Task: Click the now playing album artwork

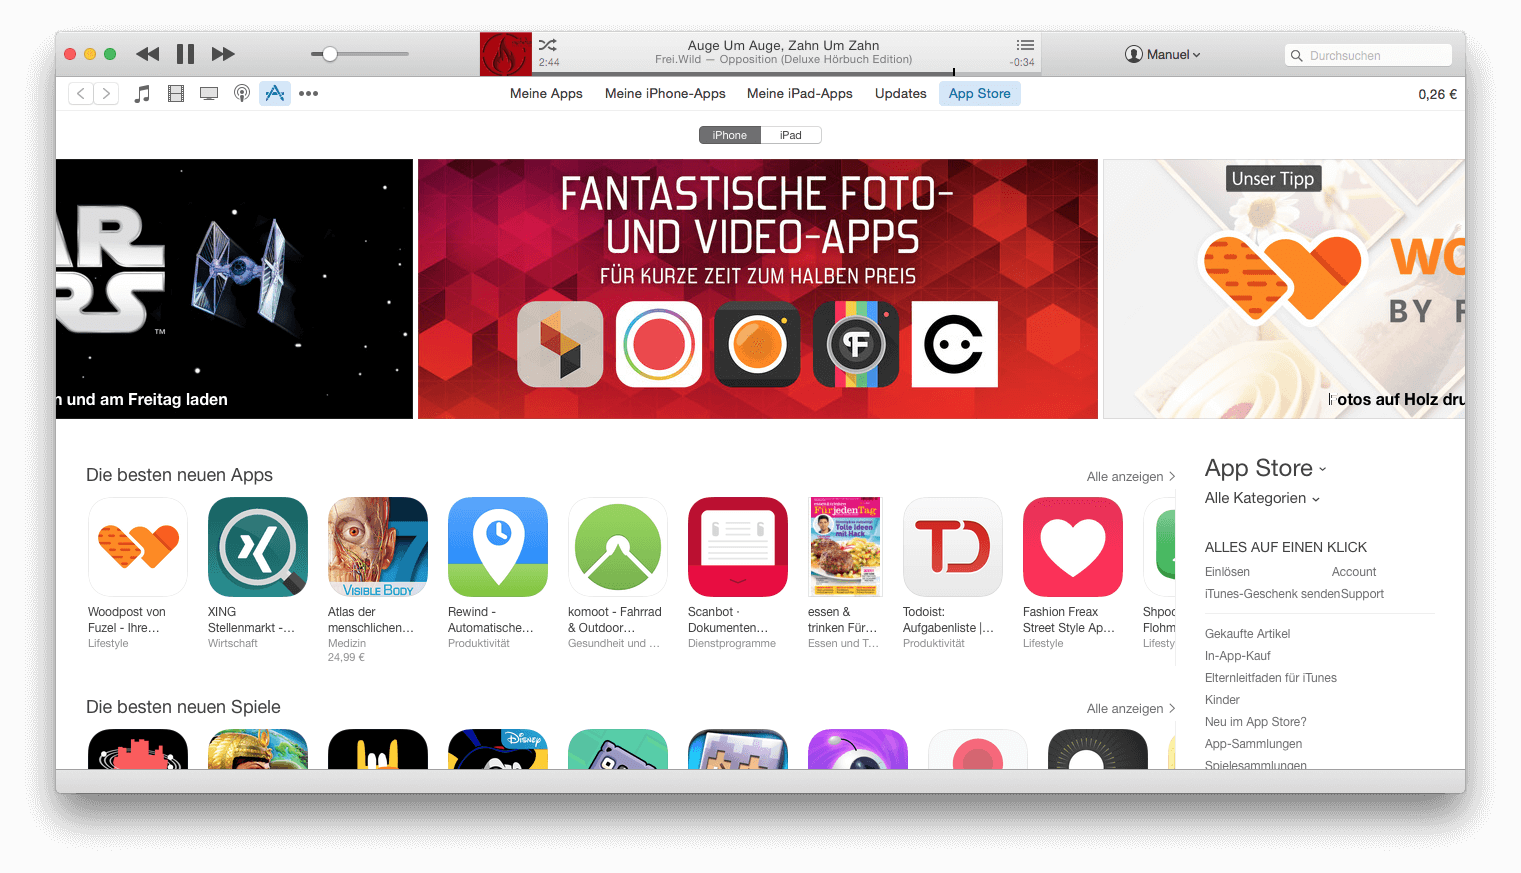Action: pyautogui.click(x=506, y=54)
